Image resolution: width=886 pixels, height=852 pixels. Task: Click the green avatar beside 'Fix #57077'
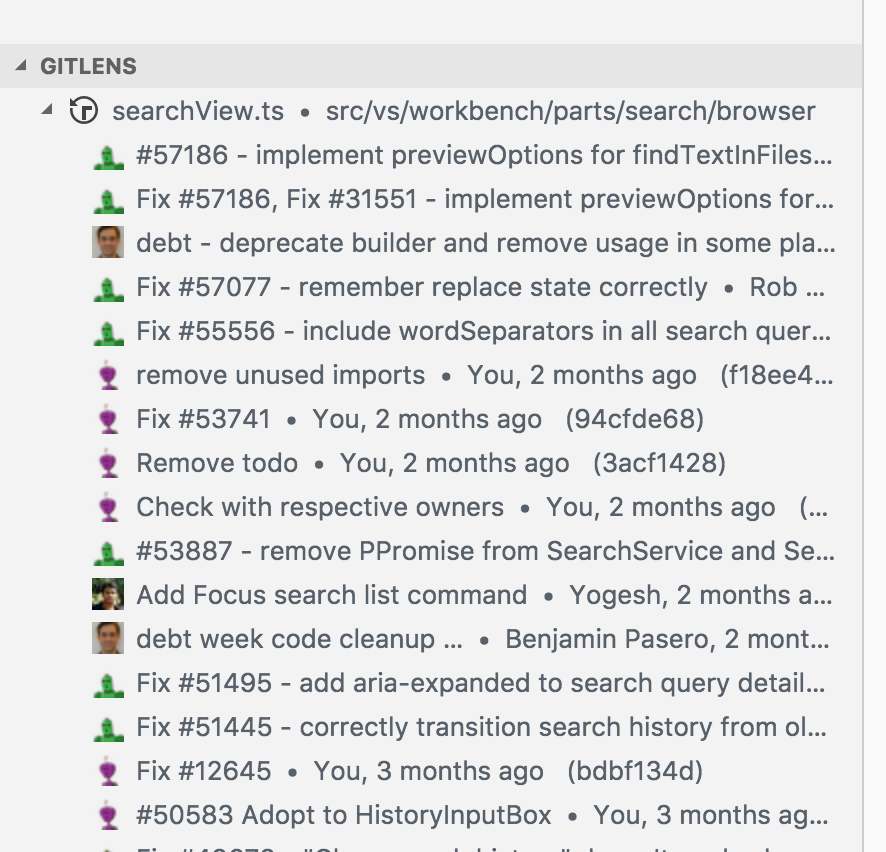(108, 287)
